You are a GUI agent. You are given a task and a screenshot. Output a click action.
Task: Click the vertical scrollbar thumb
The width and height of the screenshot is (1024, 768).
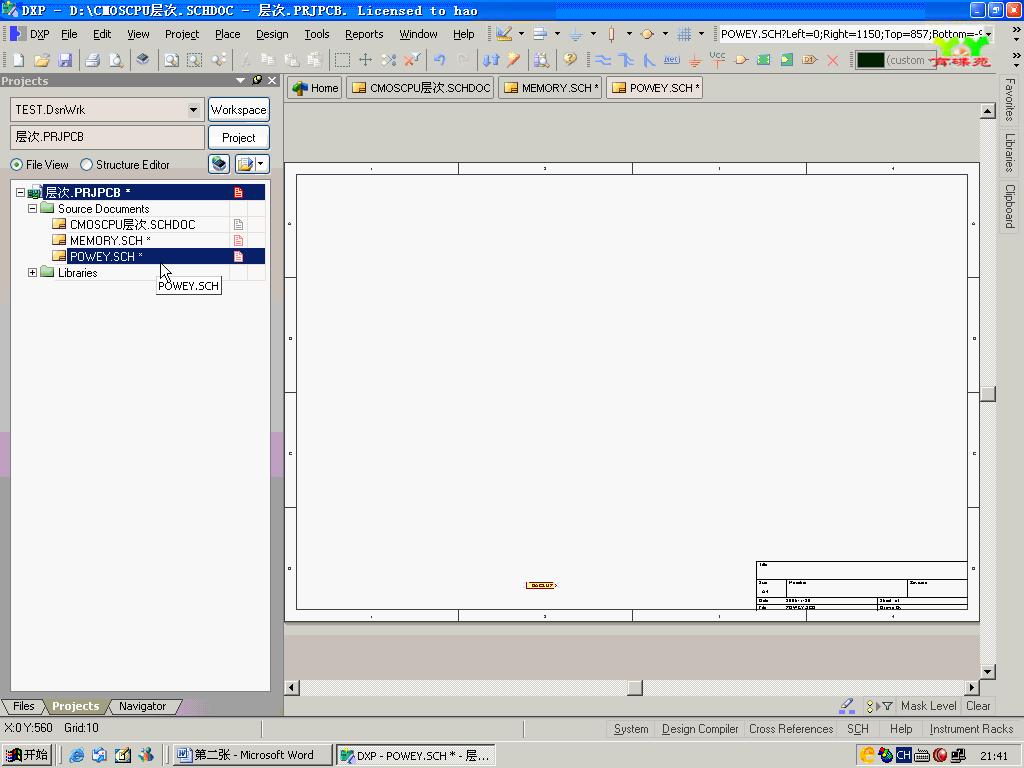tap(988, 394)
